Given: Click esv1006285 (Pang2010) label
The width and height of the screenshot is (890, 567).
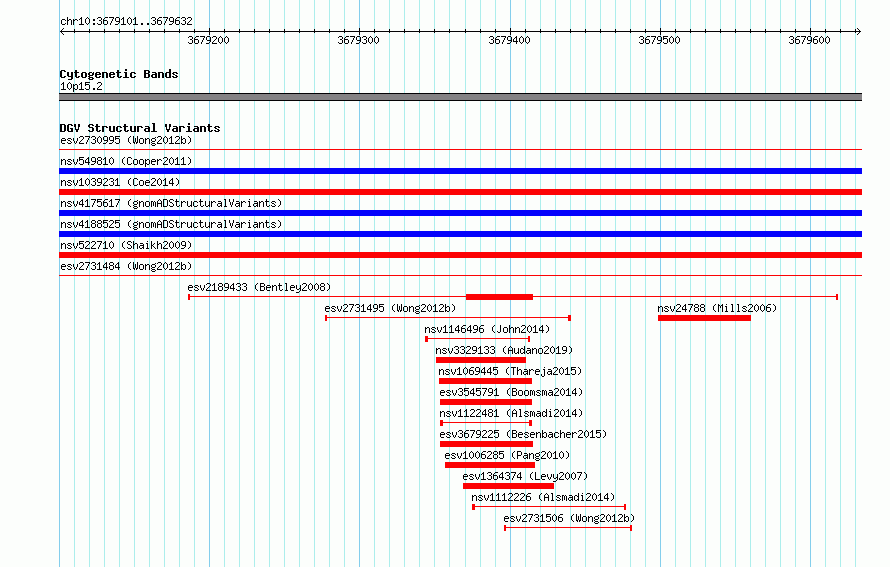Looking at the screenshot, I should (x=507, y=455).
